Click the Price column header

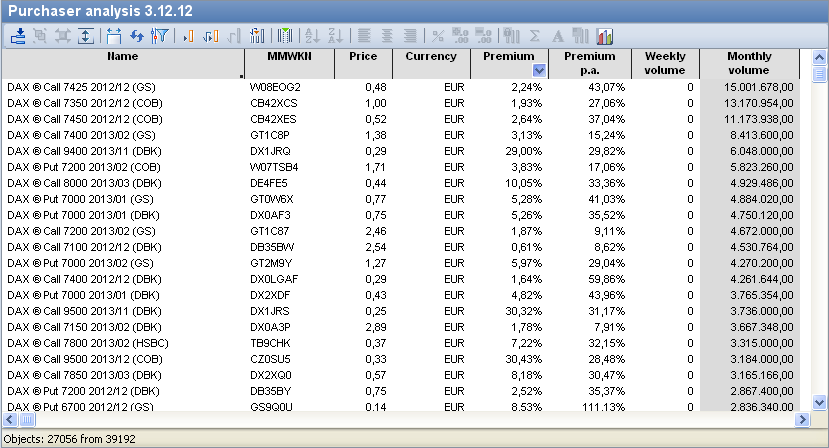coord(363,57)
